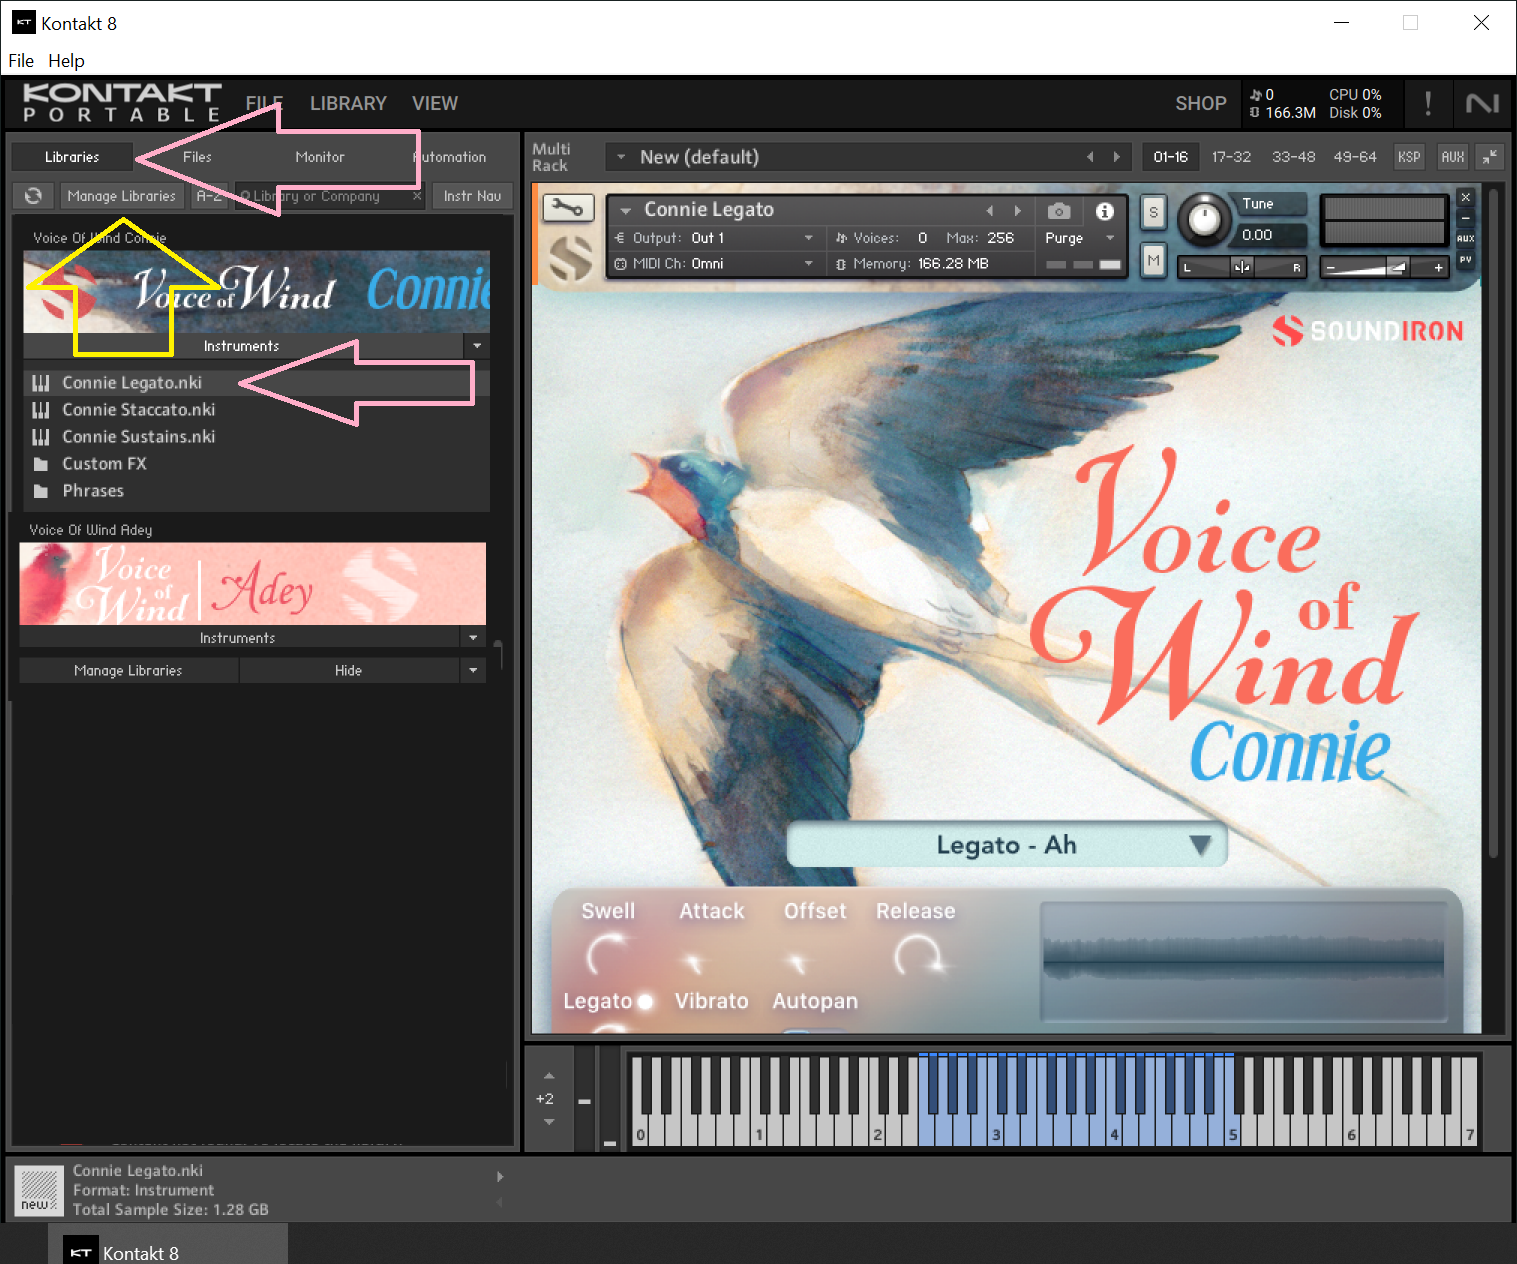Open the LIBRARY menu in Kontakt header
Image resolution: width=1517 pixels, height=1264 pixels.
click(348, 103)
